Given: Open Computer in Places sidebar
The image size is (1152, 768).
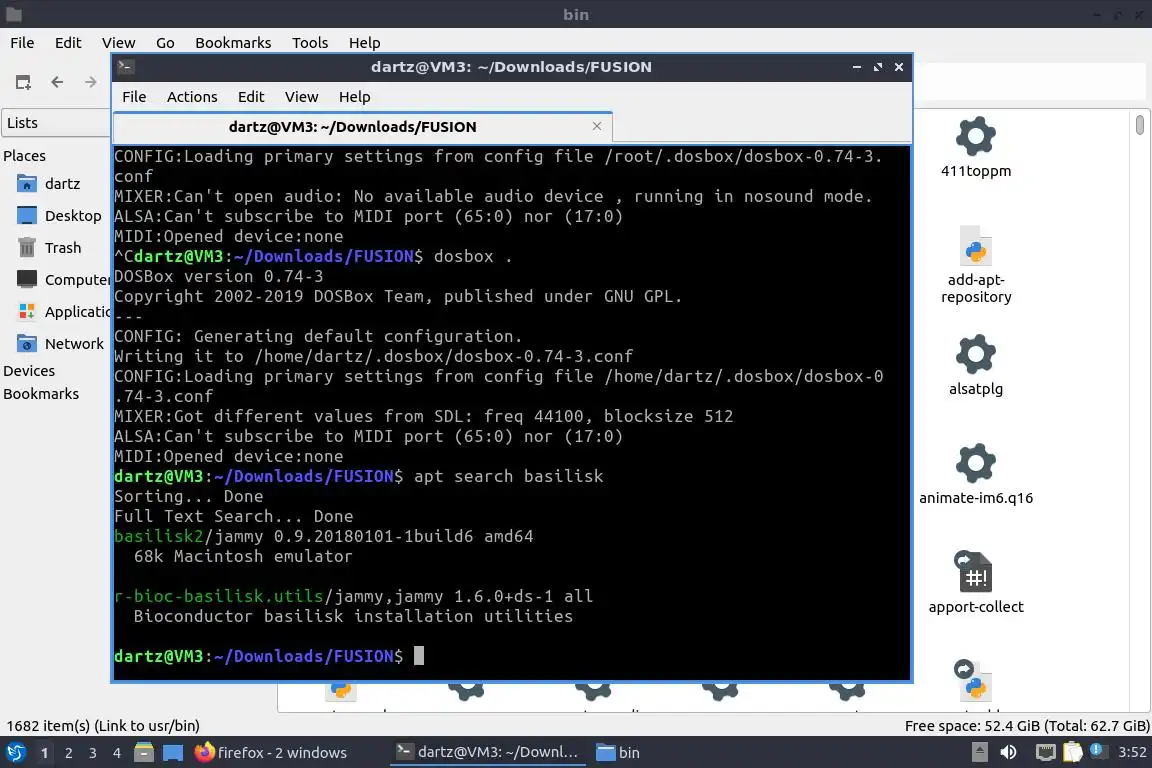Looking at the screenshot, I should (77, 279).
